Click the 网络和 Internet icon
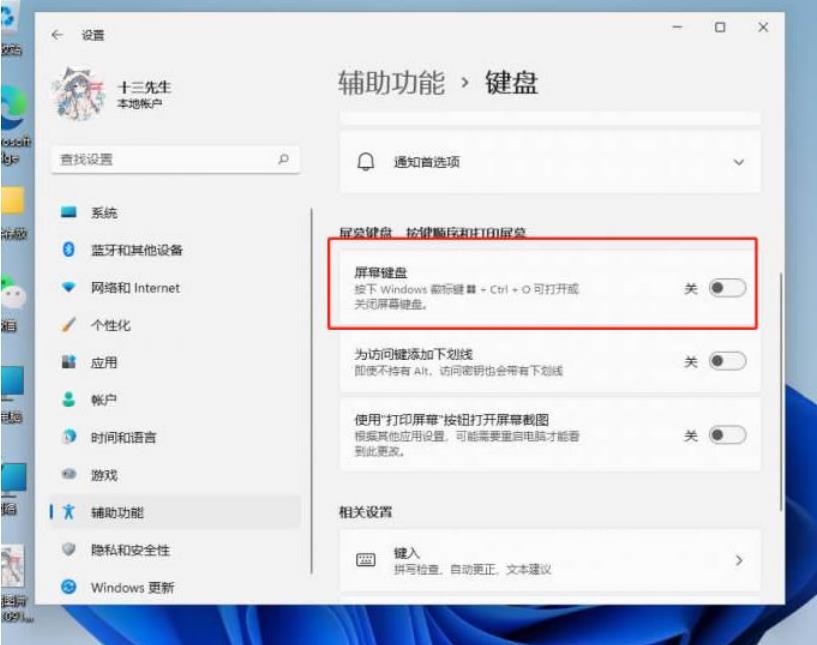Image resolution: width=817 pixels, height=645 pixels. coord(68,287)
